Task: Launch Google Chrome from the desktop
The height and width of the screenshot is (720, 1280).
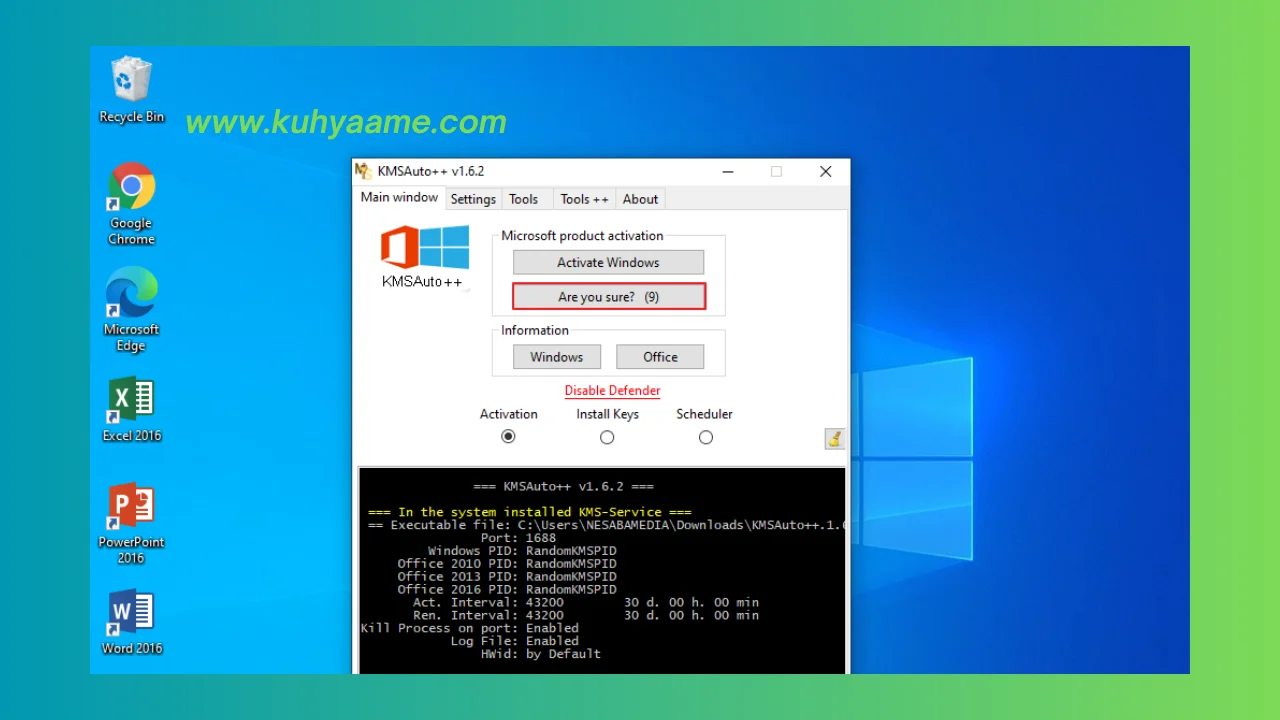Action: [131, 203]
